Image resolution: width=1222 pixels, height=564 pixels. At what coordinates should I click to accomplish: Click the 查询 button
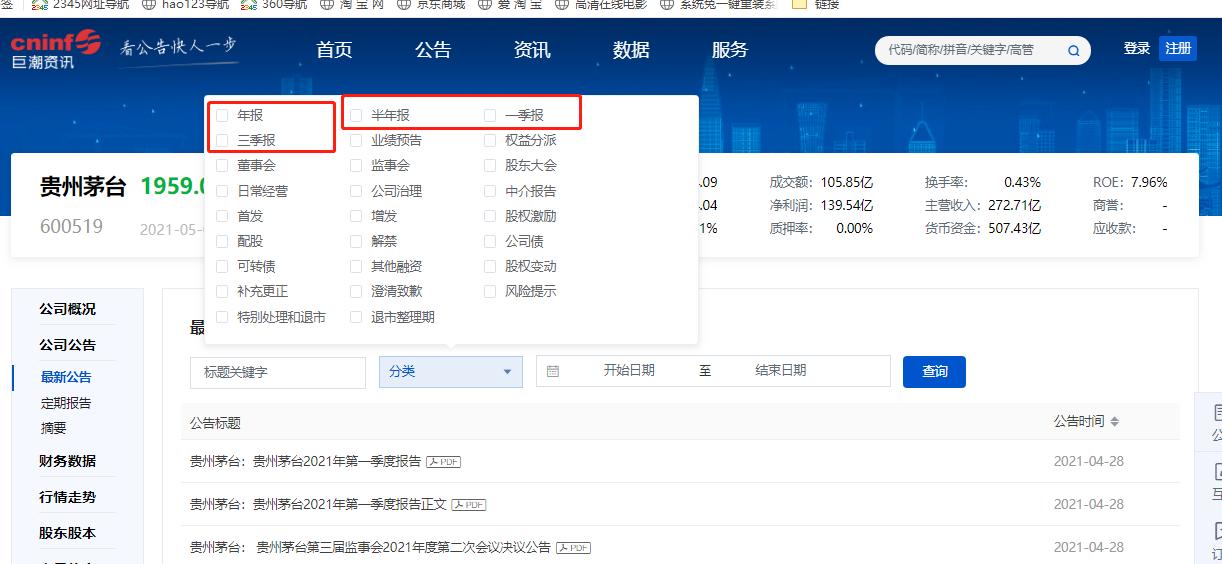934,372
